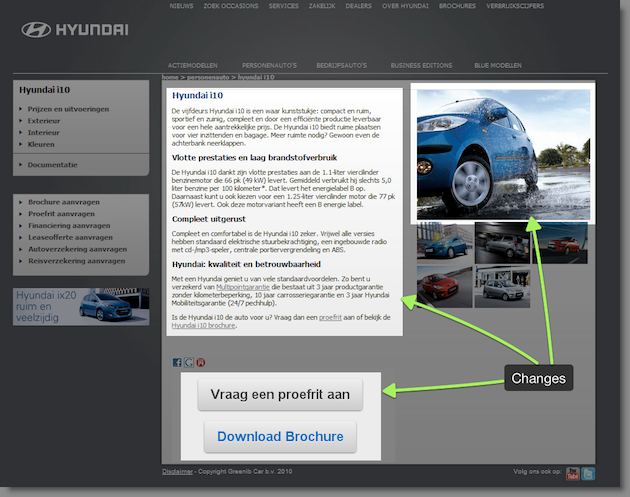Open Prijzen en uitvoeringen sidebar link
The width and height of the screenshot is (630, 497).
[x=68, y=109]
